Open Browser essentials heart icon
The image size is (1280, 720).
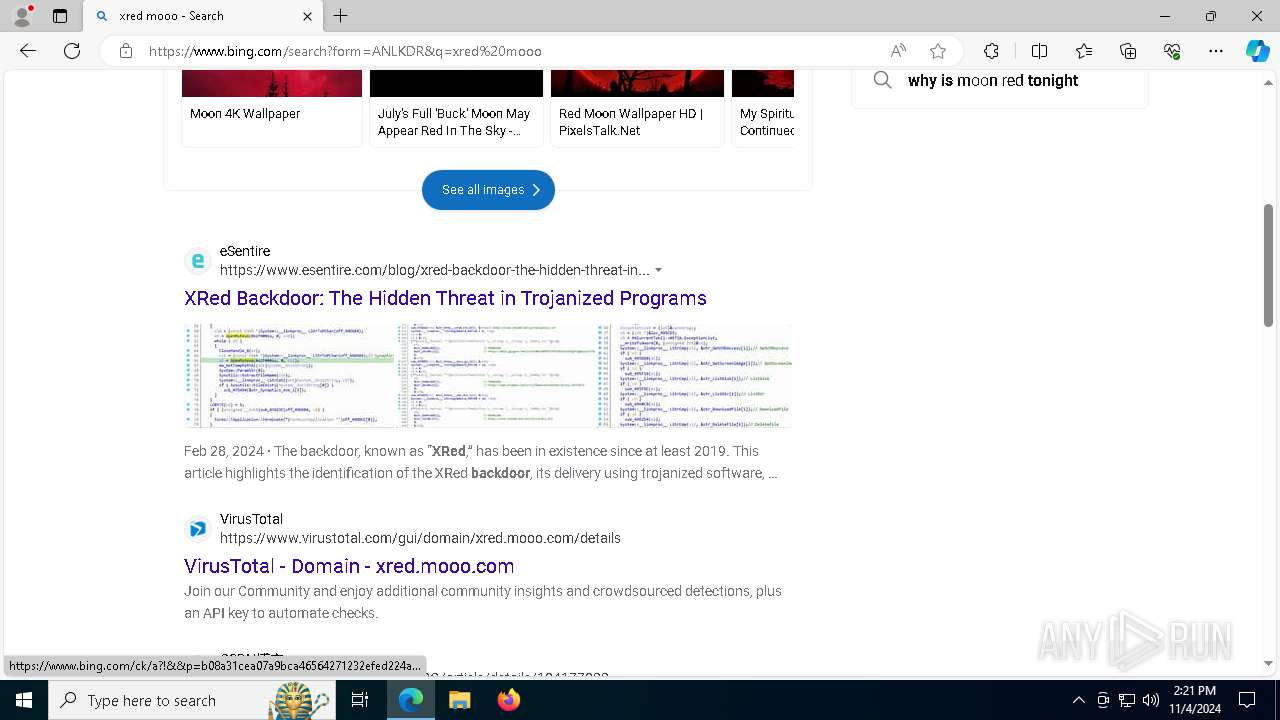(x=1172, y=51)
